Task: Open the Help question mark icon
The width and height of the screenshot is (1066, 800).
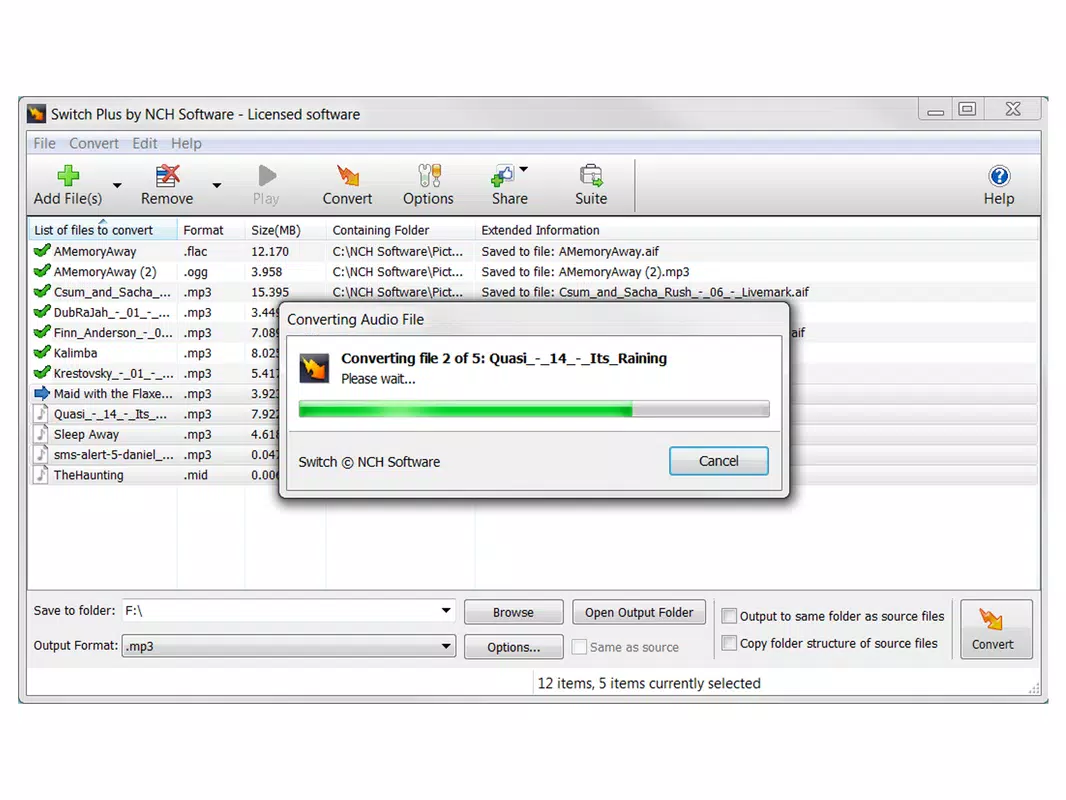Action: (999, 177)
